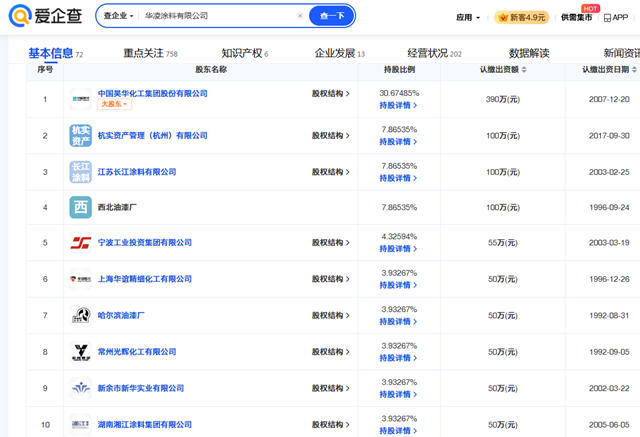
Task: Sort by 认缴出资日期 column arrows
Action: click(634, 70)
